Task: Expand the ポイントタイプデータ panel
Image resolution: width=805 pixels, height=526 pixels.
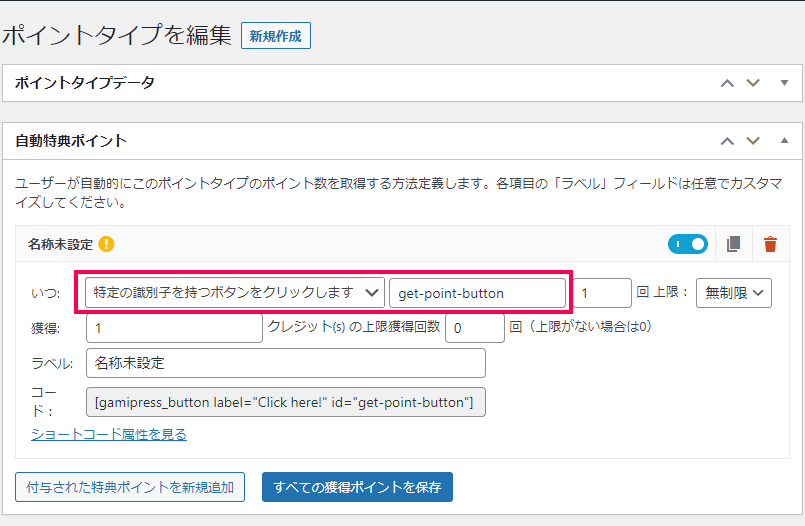Action: click(x=784, y=83)
